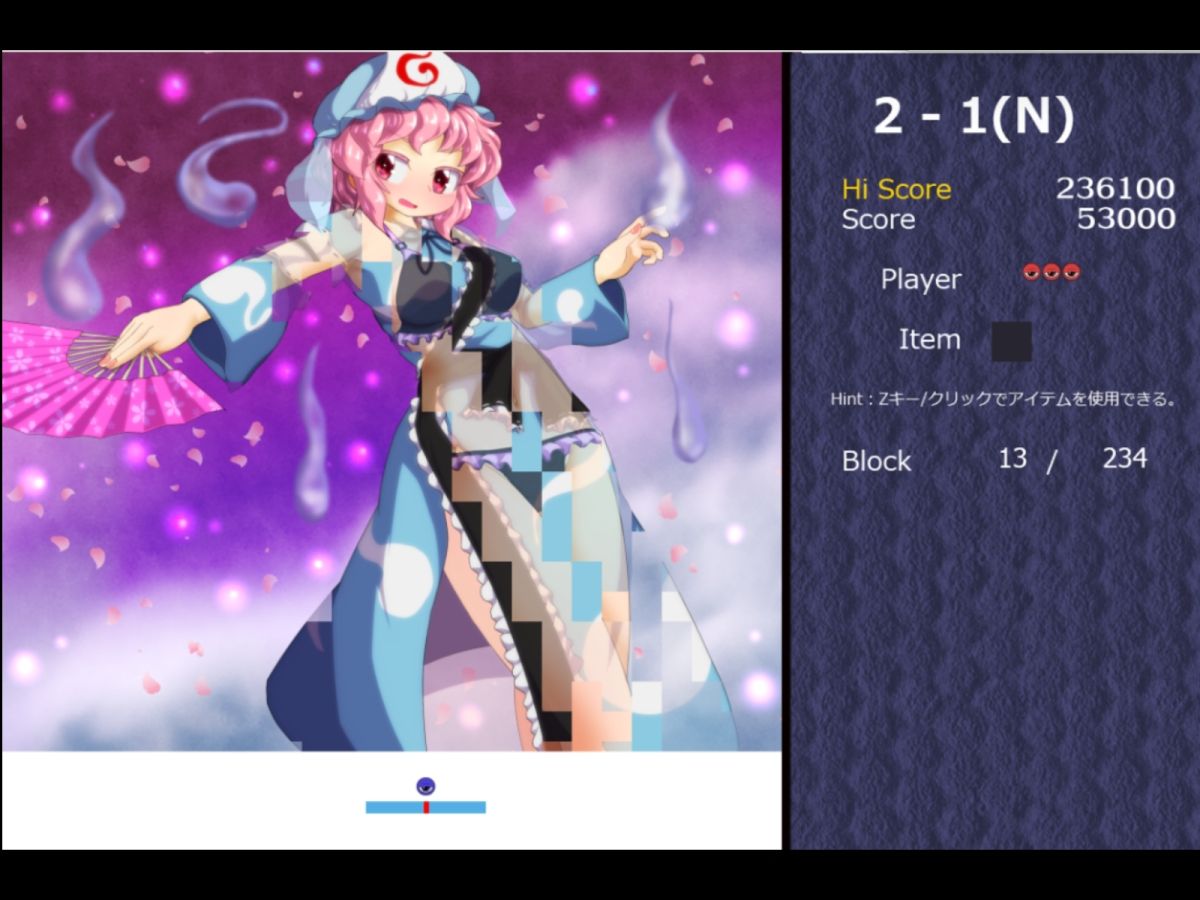Click the last red player life icon

coord(1071,272)
